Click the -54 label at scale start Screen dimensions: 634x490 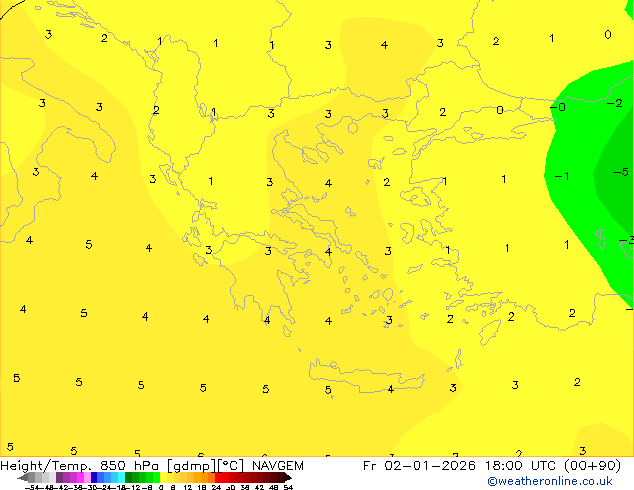[x=34, y=487]
